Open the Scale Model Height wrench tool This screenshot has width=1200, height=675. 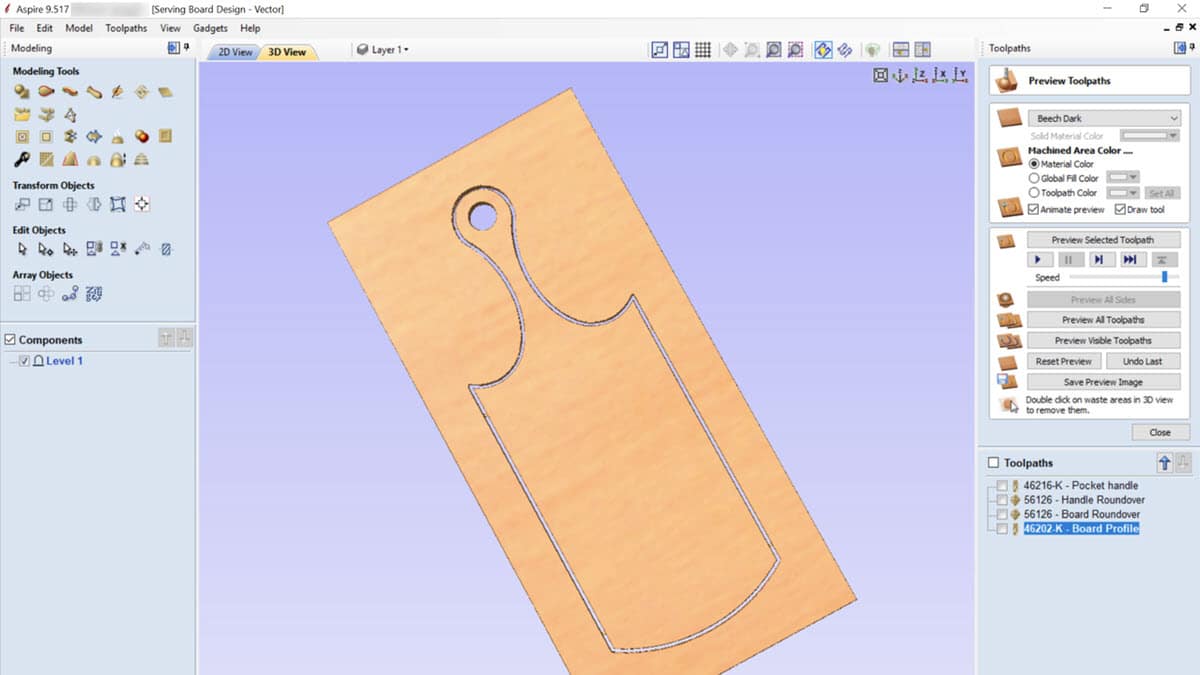pyautogui.click(x=22, y=159)
